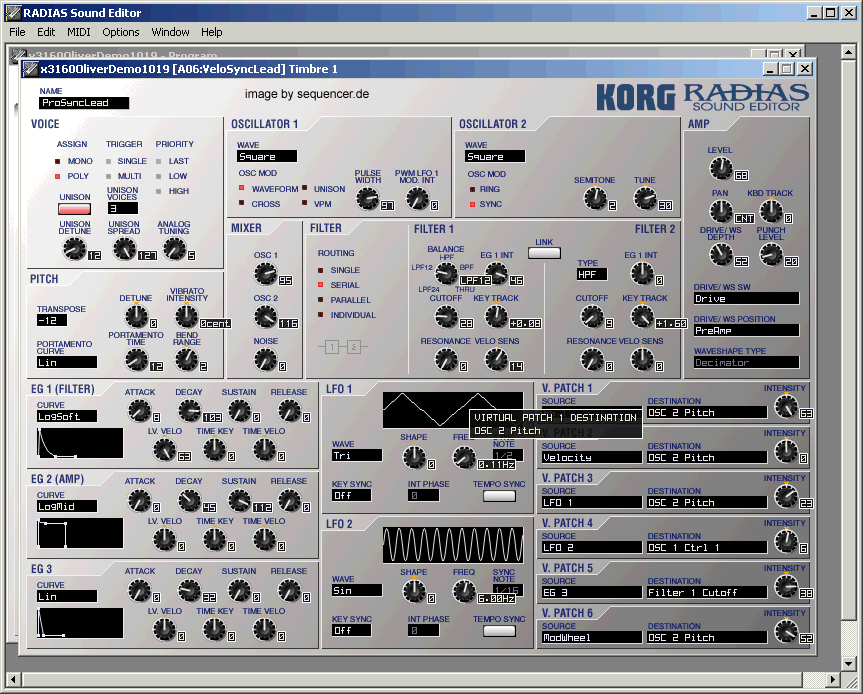
Task: Click the Mixer Noise level knob
Action: click(x=265, y=360)
